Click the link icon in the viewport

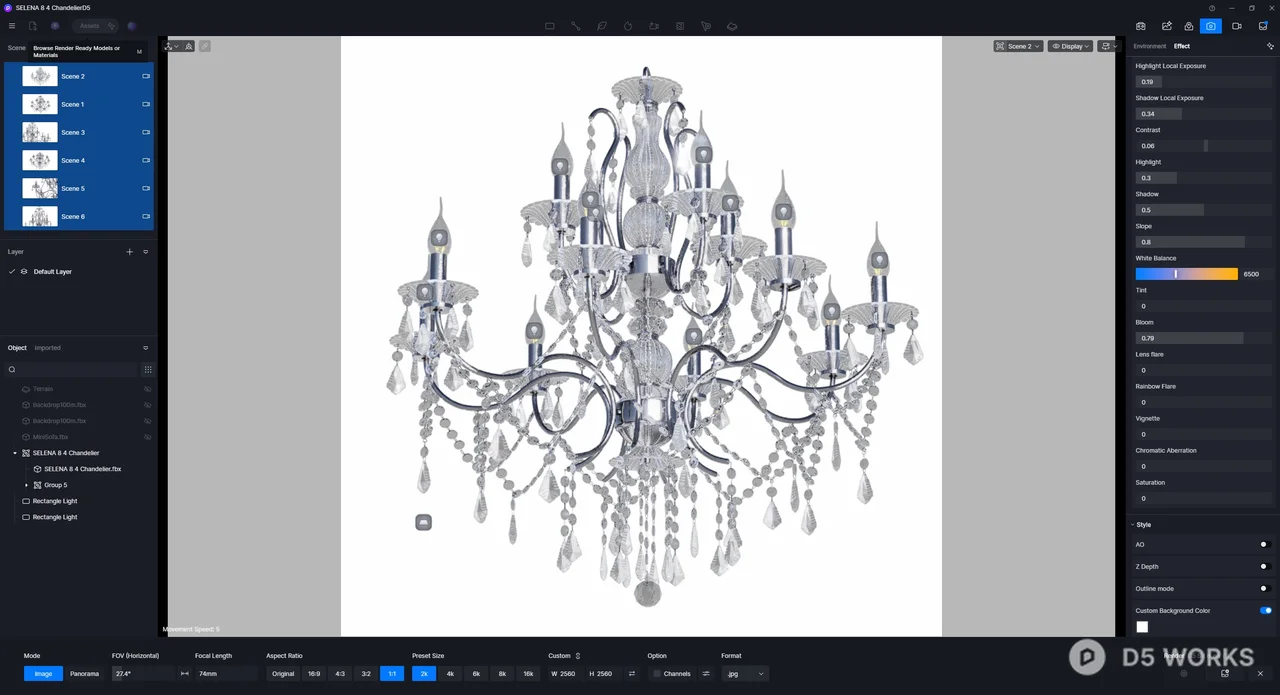tap(205, 46)
